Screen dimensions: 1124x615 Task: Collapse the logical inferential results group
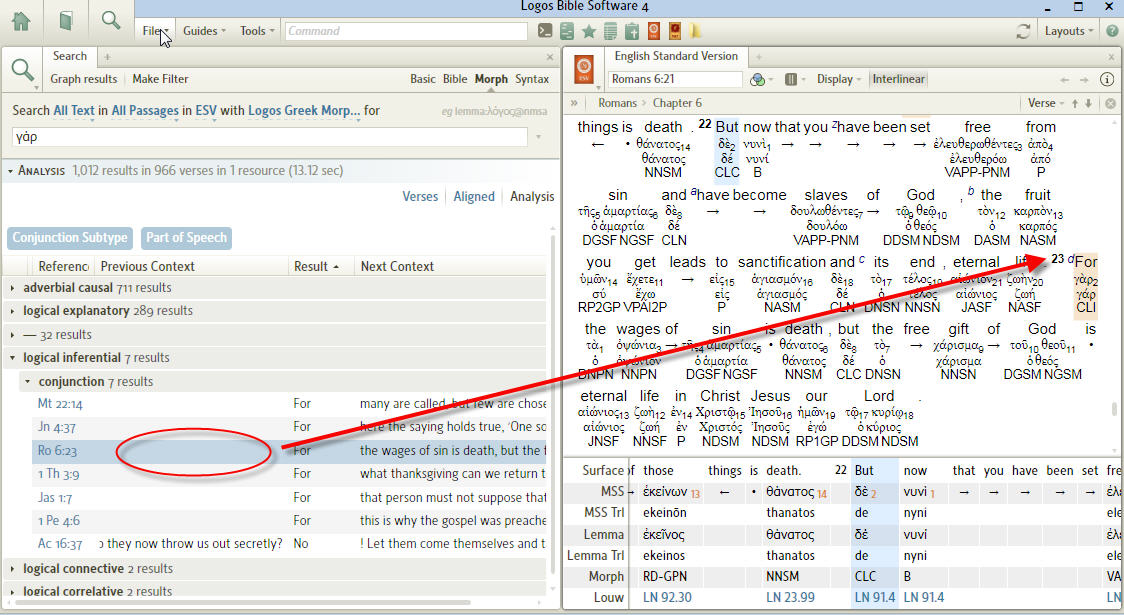13,358
